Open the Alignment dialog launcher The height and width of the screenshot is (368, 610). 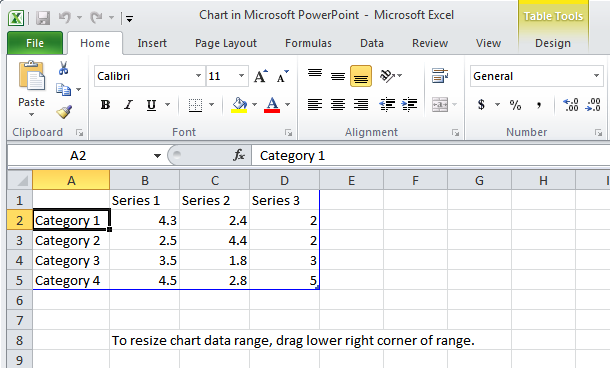coord(455,133)
